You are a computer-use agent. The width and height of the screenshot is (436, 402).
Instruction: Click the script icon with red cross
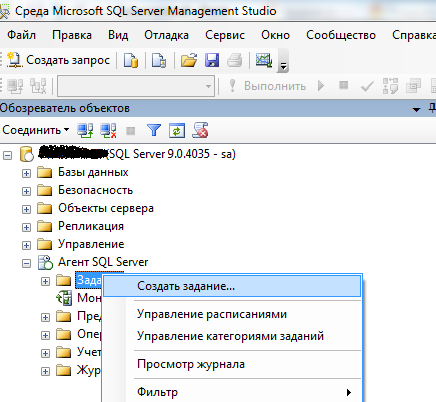point(200,130)
